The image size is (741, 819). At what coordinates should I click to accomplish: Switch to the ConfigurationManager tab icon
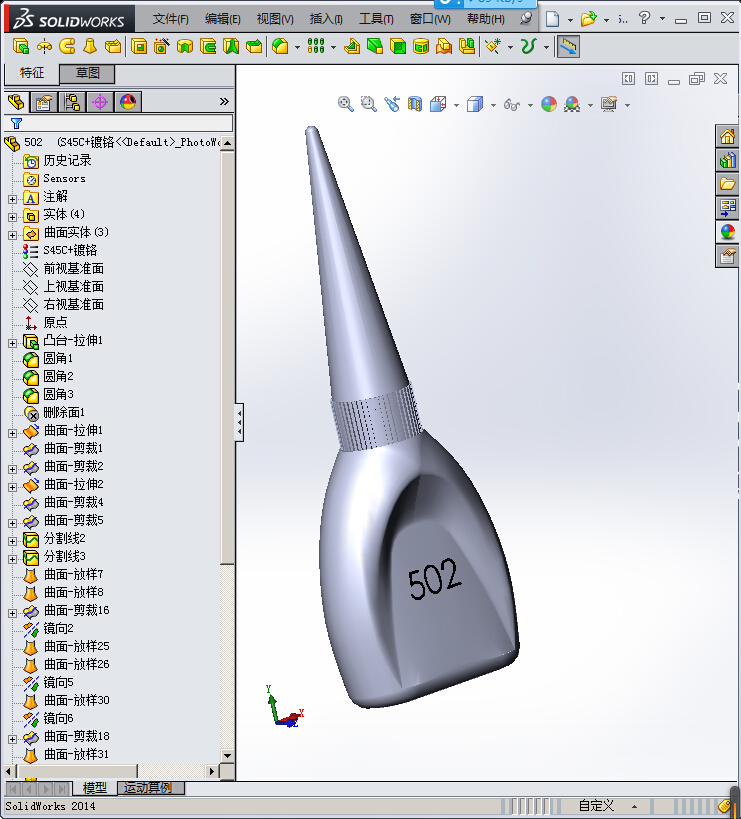coord(72,102)
